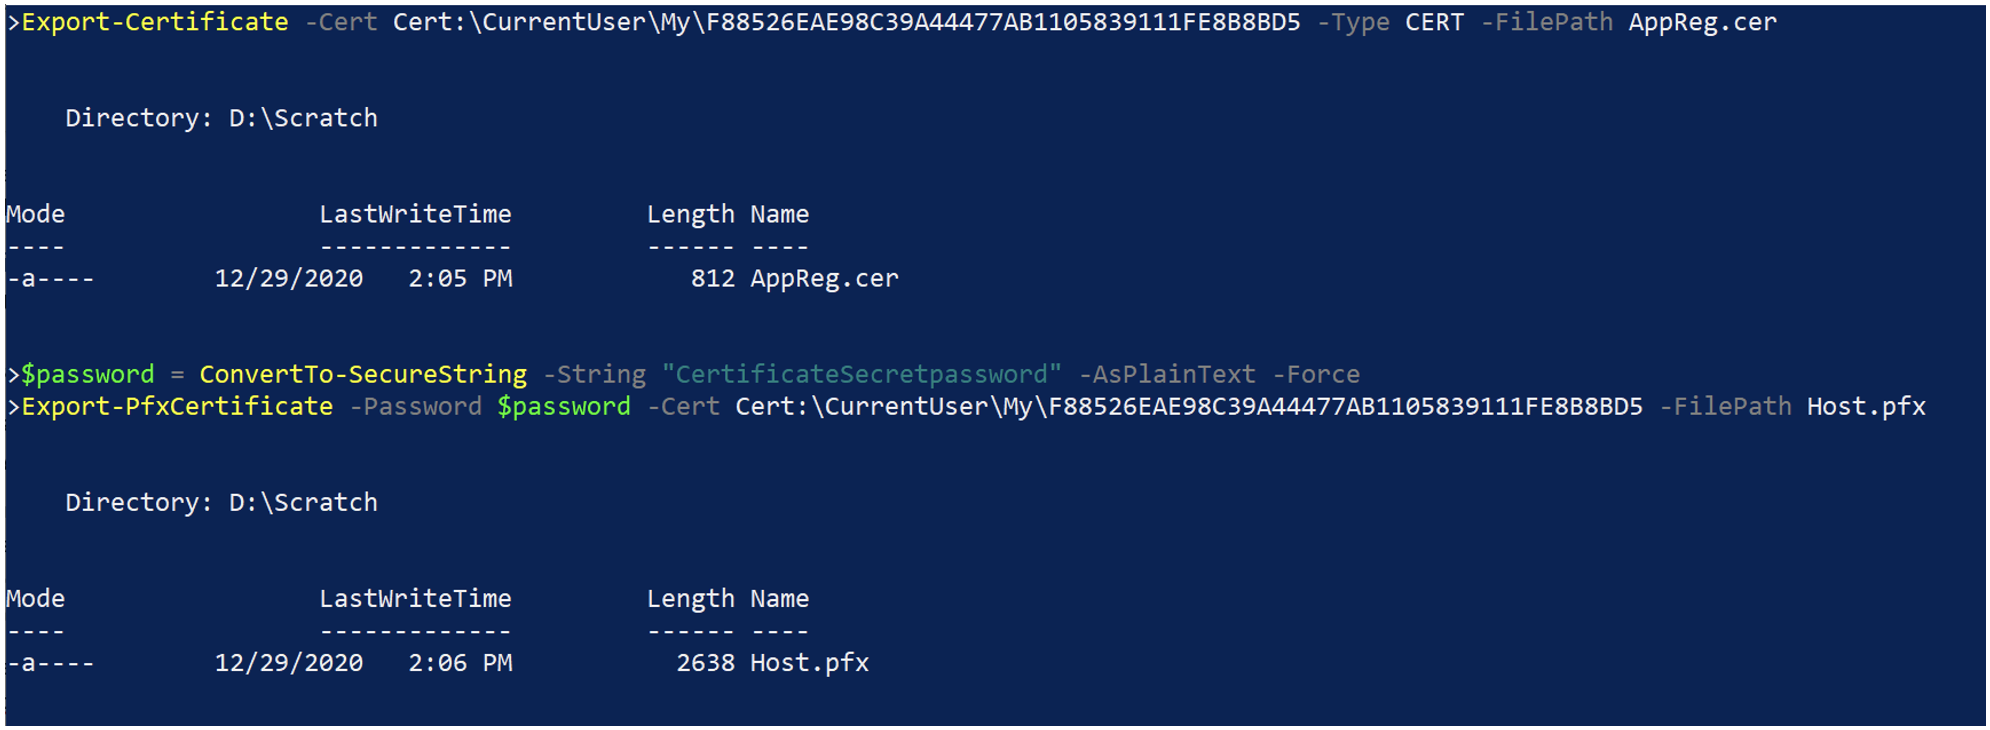1990x730 pixels.
Task: Click the AppReg.cer path on first line
Action: 1702,22
